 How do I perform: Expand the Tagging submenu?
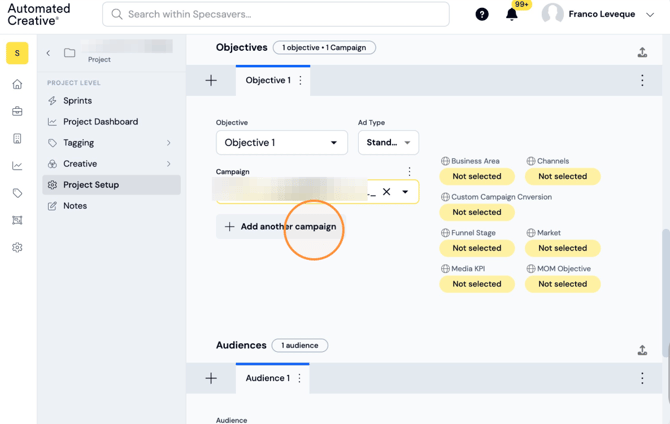tap(169, 143)
